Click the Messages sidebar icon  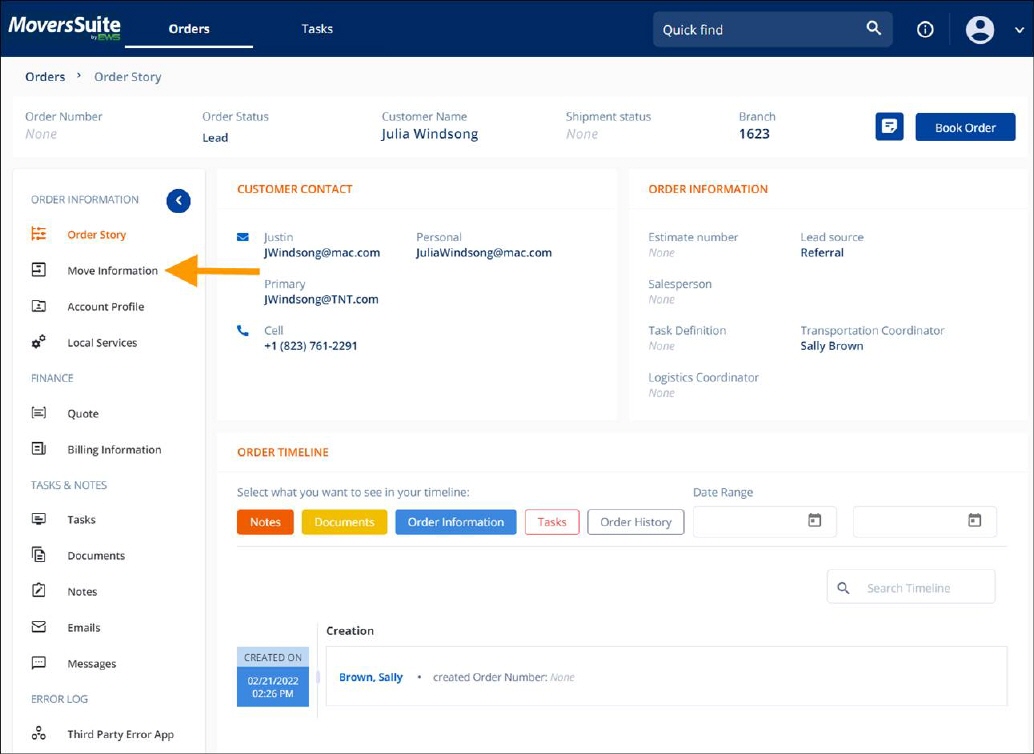tap(38, 663)
